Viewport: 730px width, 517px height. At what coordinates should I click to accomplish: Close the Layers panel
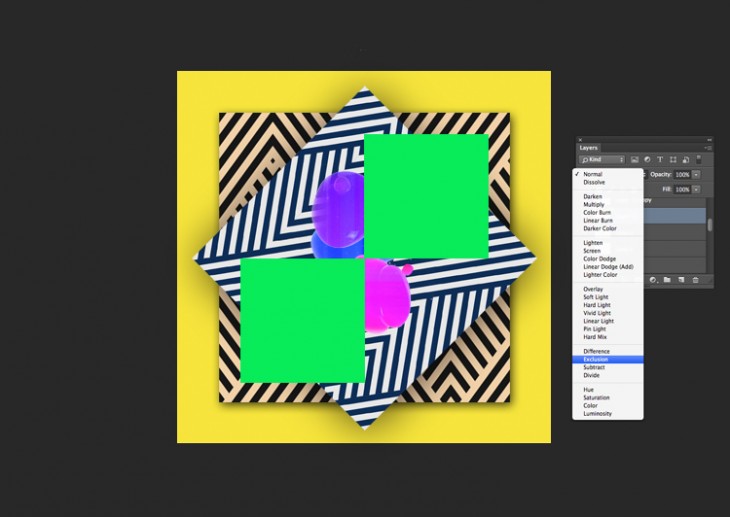click(x=580, y=140)
